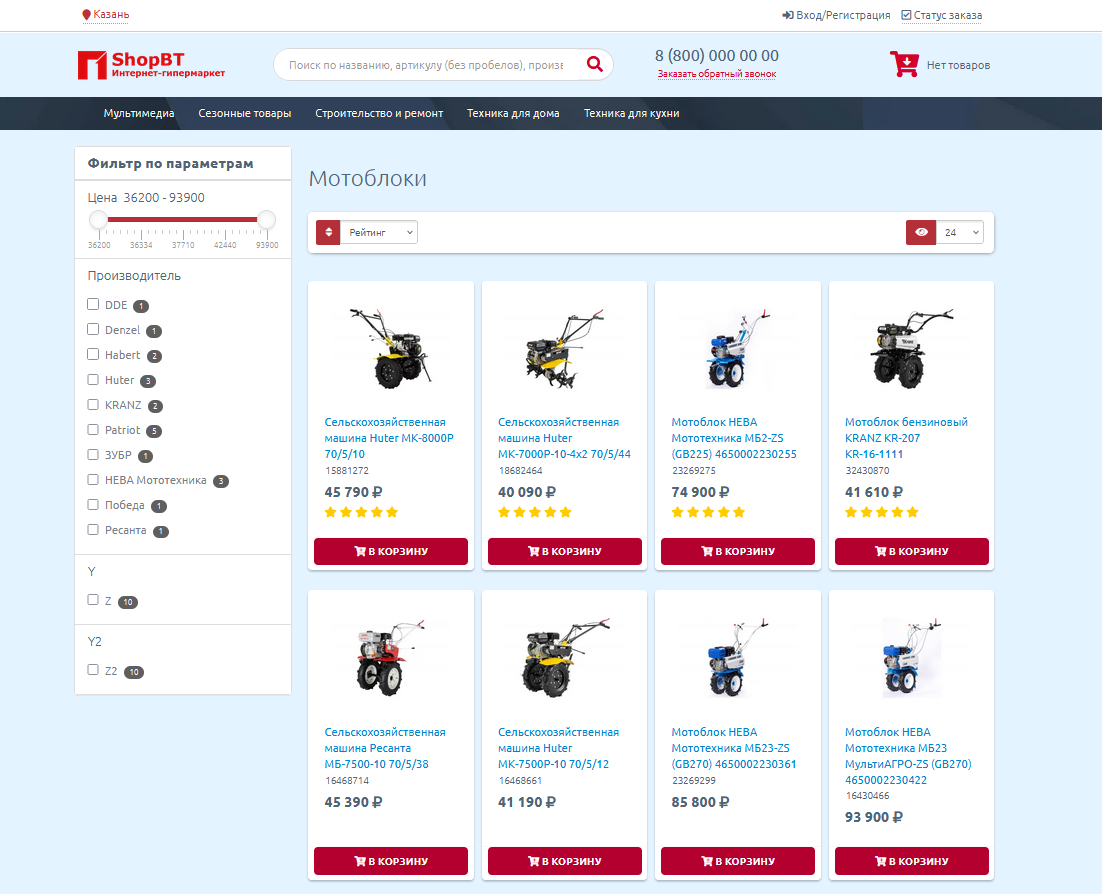The image size is (1102, 894).
Task: Click the red location pin icon
Action: (86, 15)
